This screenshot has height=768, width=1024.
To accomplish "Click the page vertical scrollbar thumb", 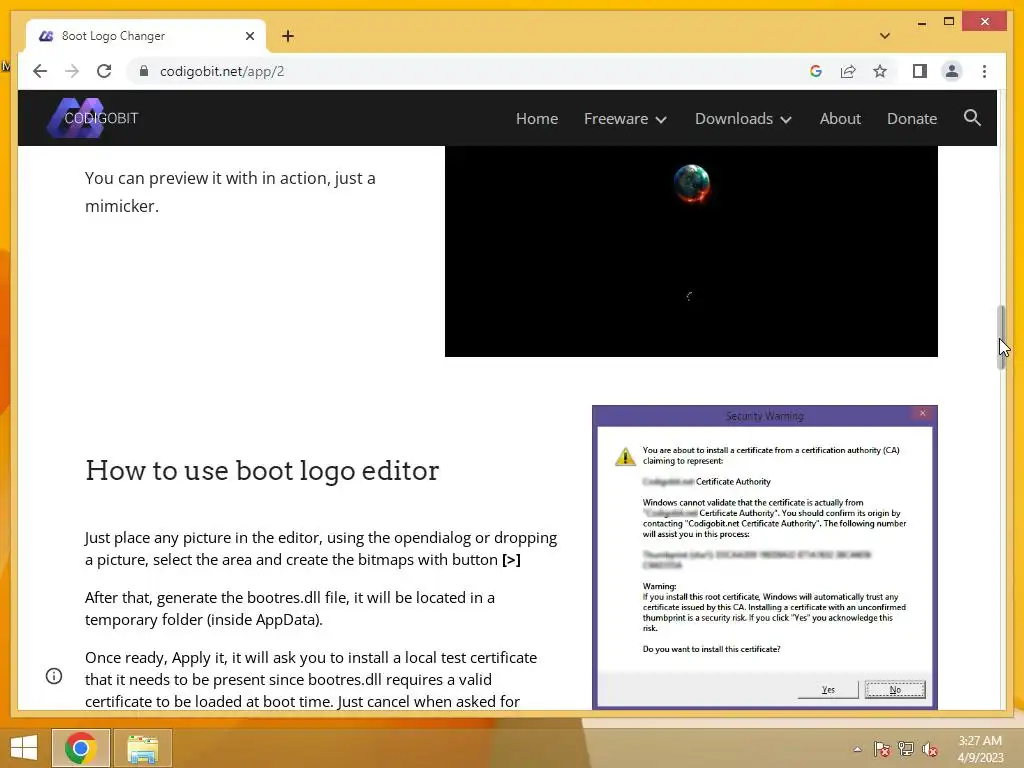I will pyautogui.click(x=1001, y=338).
